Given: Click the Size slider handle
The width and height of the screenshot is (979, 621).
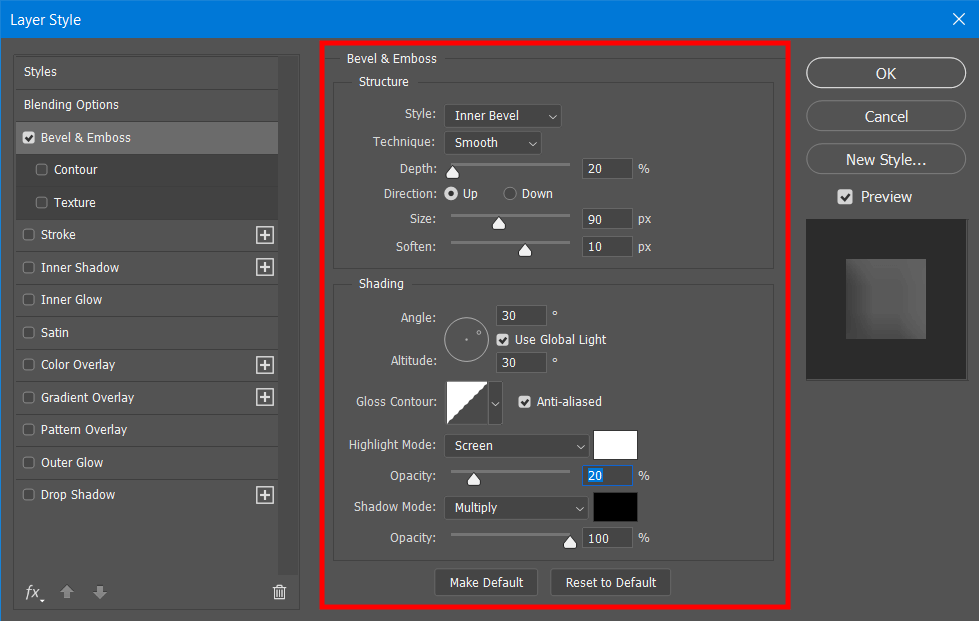Looking at the screenshot, I should [498, 223].
